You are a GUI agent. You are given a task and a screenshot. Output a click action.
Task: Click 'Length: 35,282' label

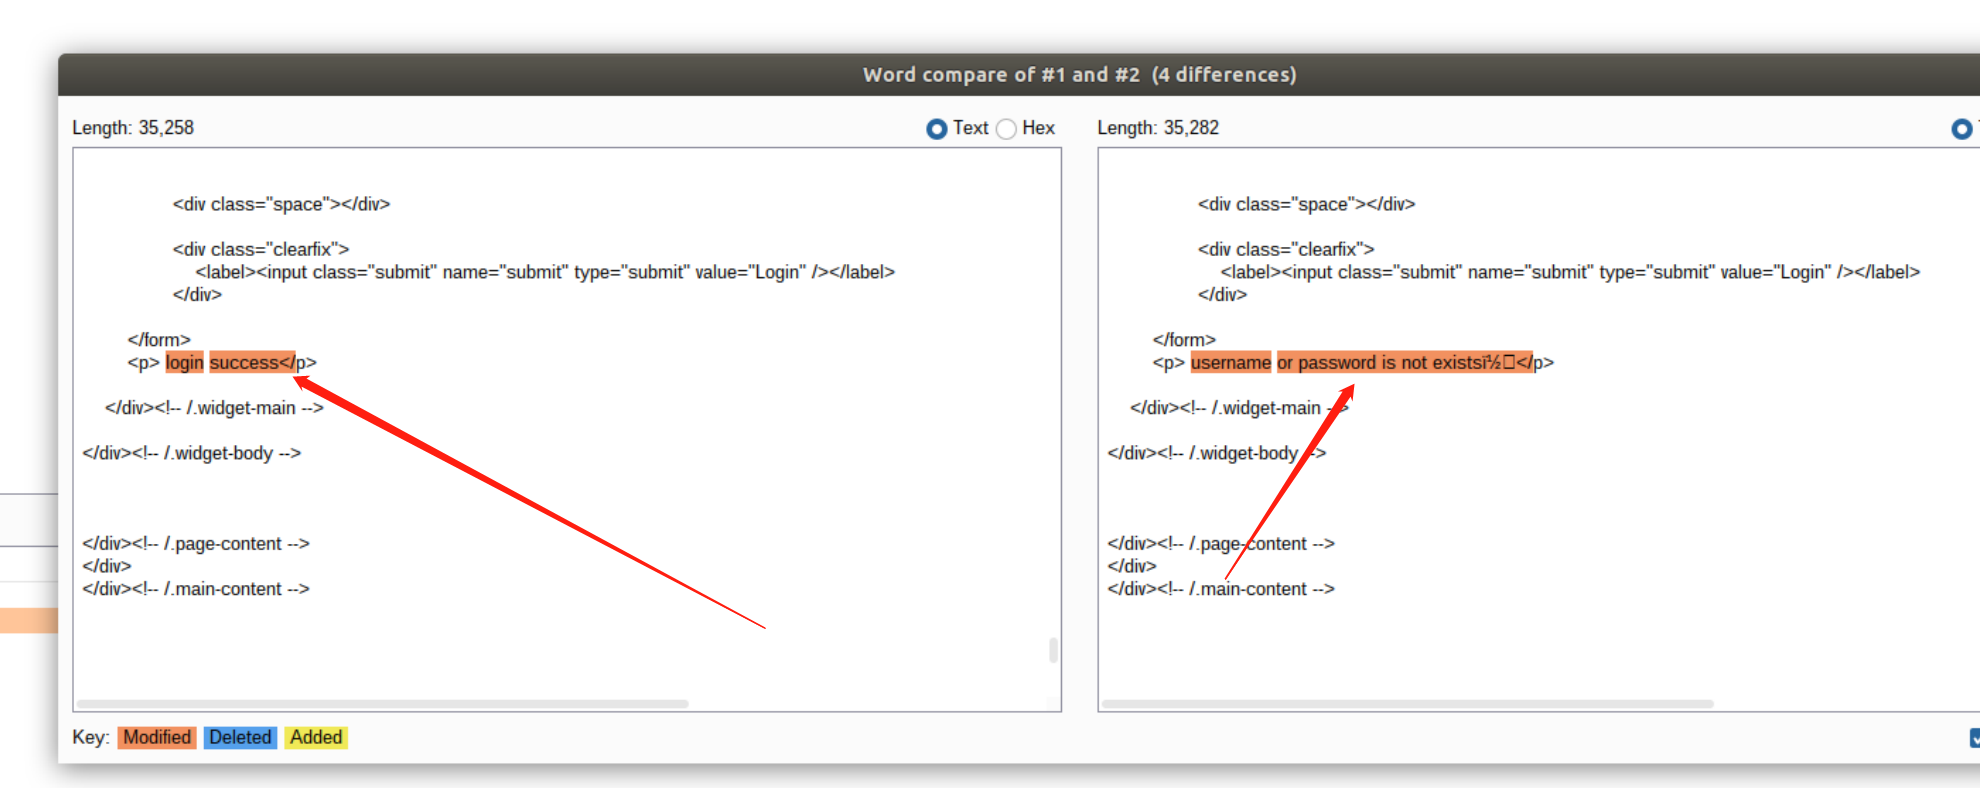tap(1158, 128)
